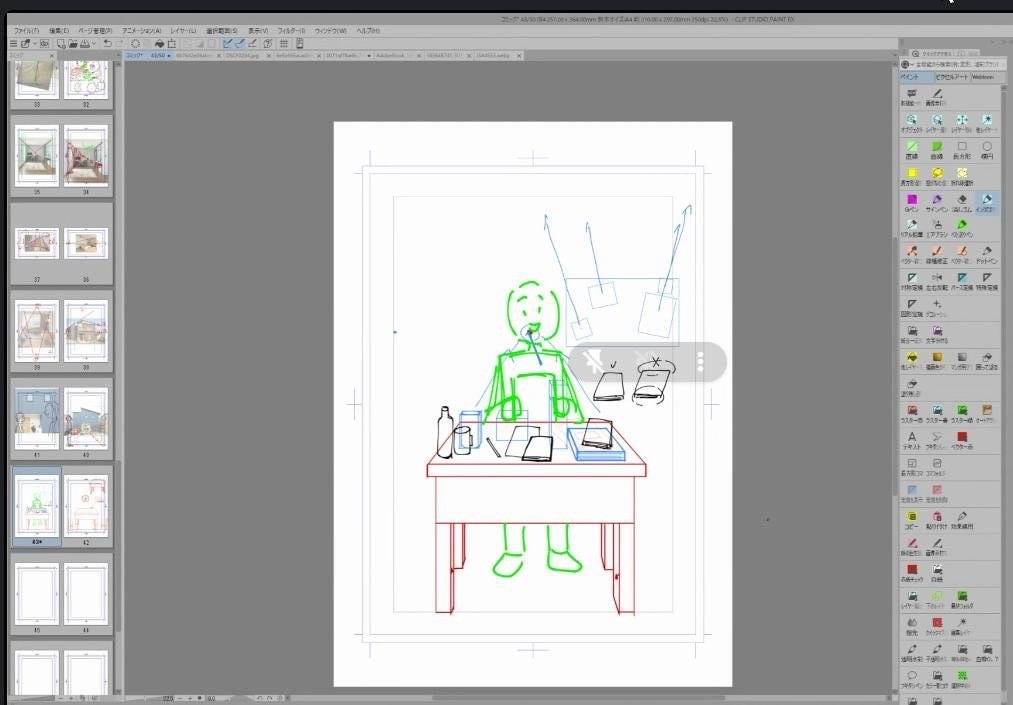The image size is (1013, 705).
Task: Click the 貼り付け paste icon
Action: (937, 520)
